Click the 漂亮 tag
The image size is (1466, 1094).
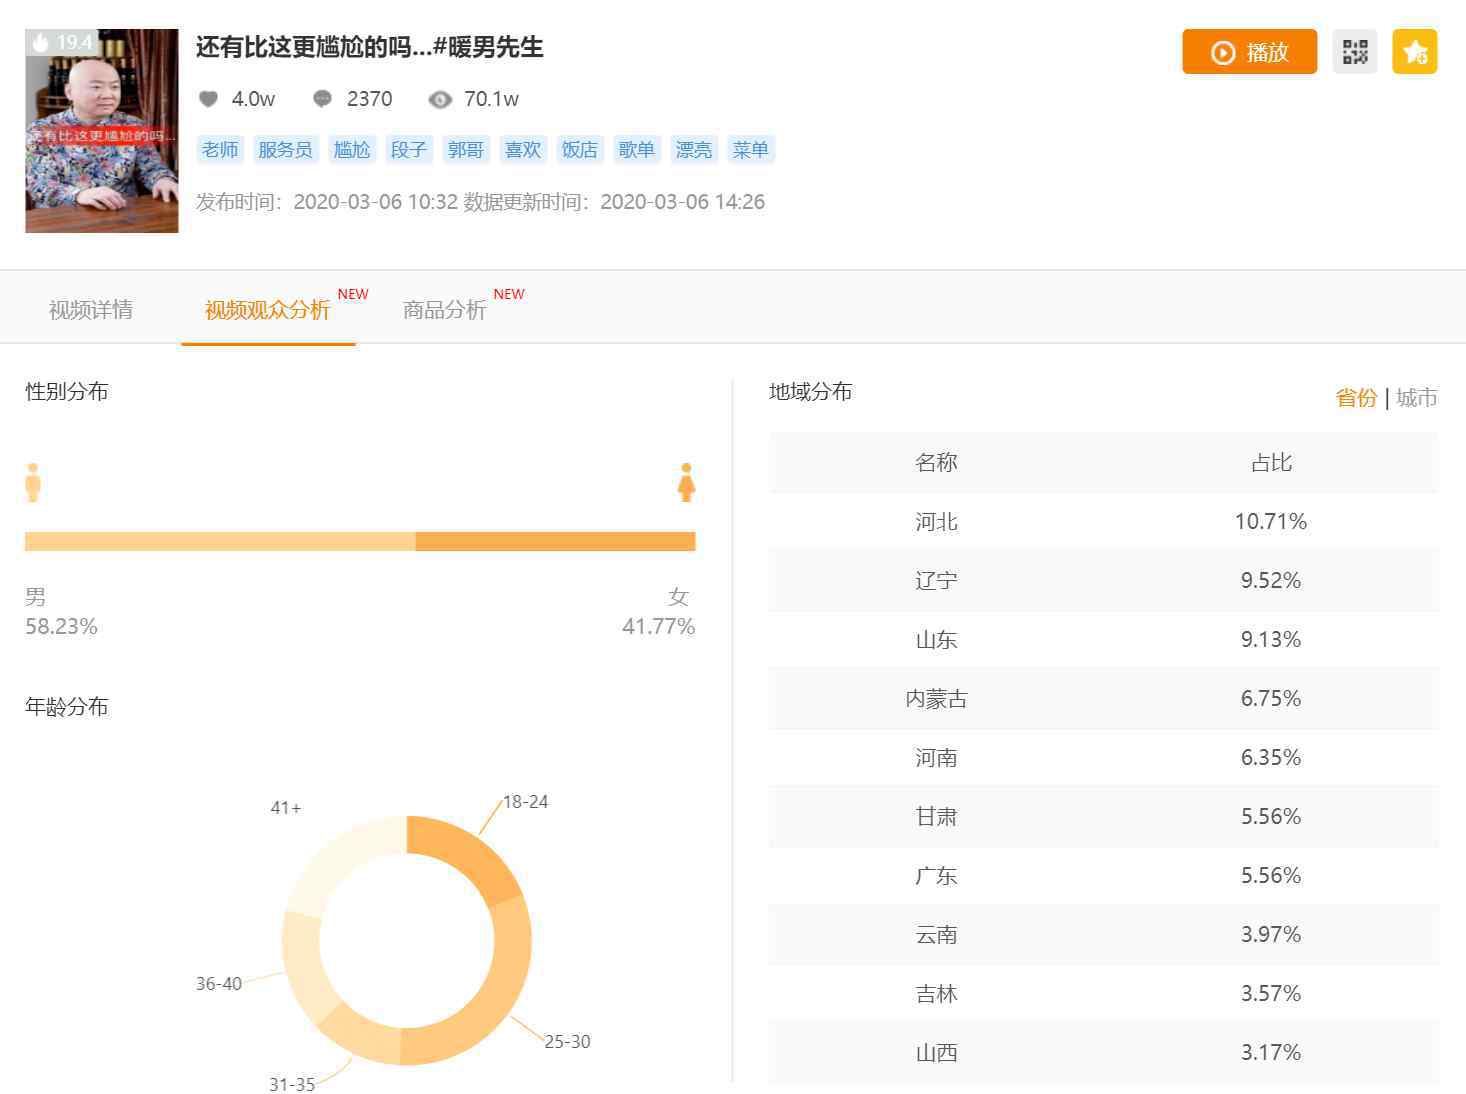click(694, 150)
